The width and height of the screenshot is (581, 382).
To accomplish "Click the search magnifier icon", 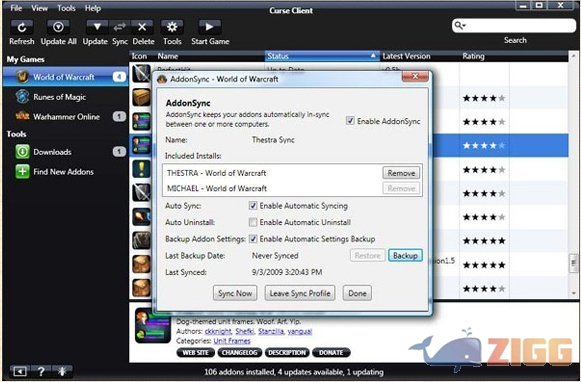I will (x=460, y=26).
